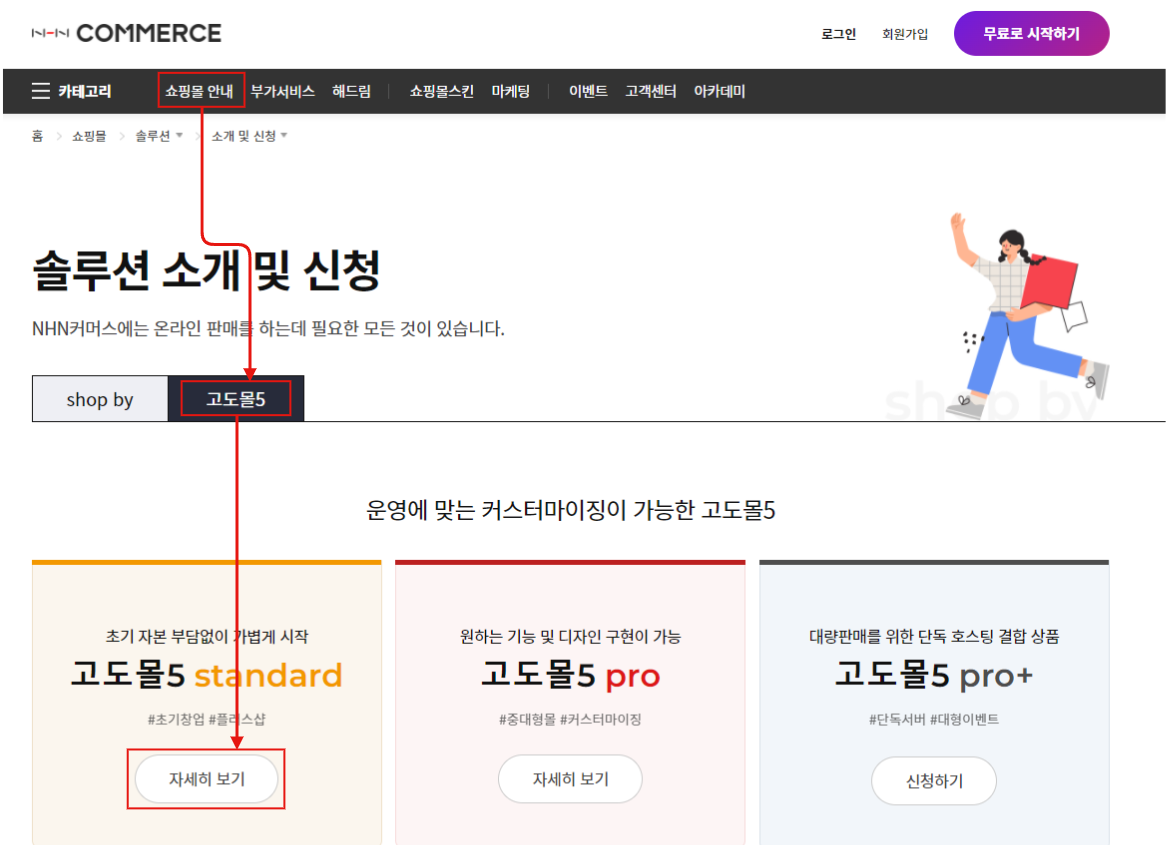Click the red 고도몰5 pro title
The height and width of the screenshot is (845, 1176).
(570, 675)
